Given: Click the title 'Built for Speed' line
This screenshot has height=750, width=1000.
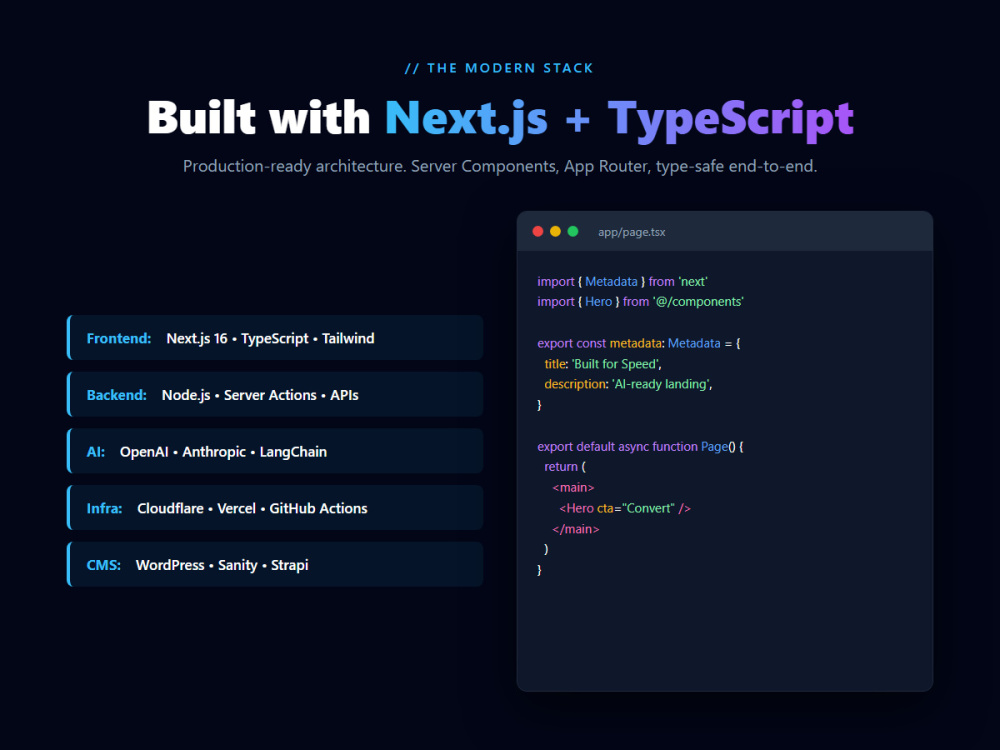Looking at the screenshot, I should [x=603, y=364].
